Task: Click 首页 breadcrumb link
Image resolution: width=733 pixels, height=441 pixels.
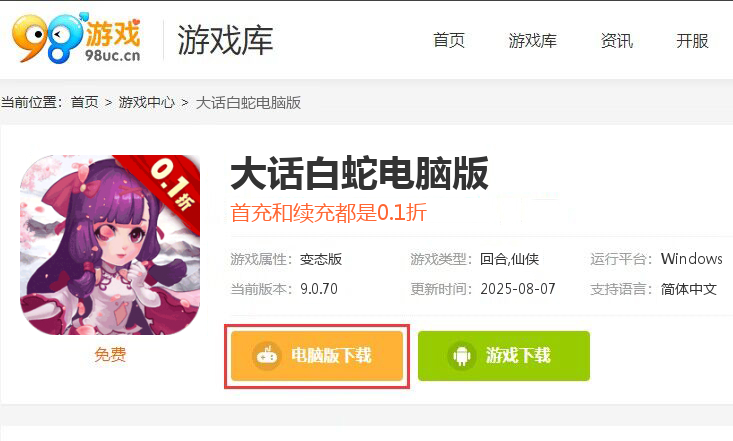Action: (85, 102)
